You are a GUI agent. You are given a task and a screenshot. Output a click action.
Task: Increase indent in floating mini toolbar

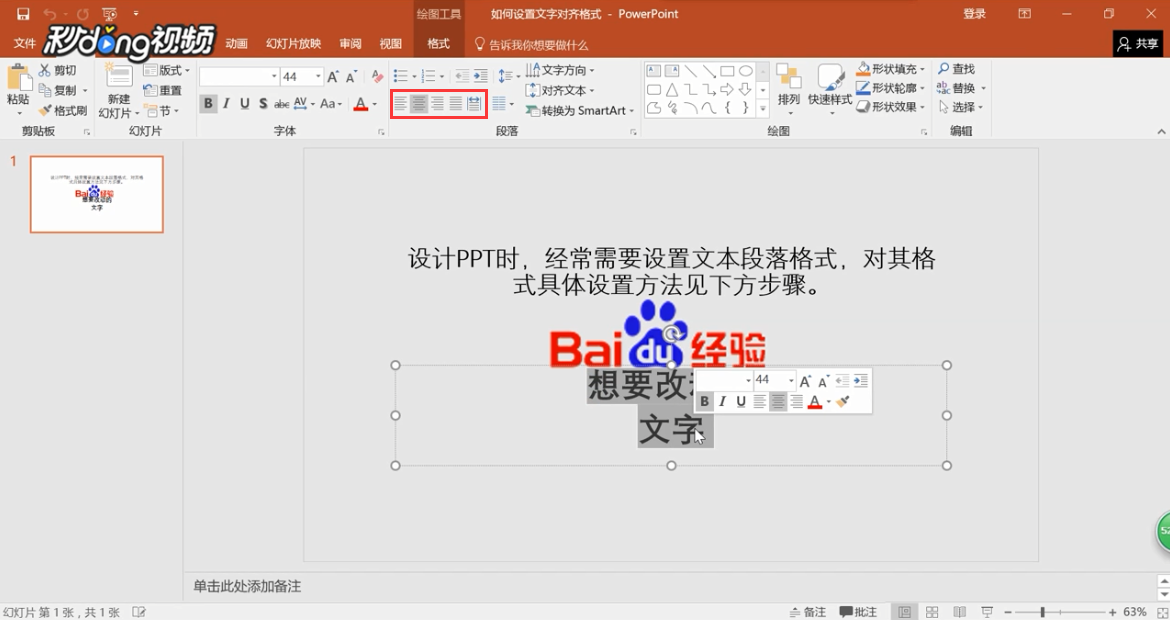point(860,381)
